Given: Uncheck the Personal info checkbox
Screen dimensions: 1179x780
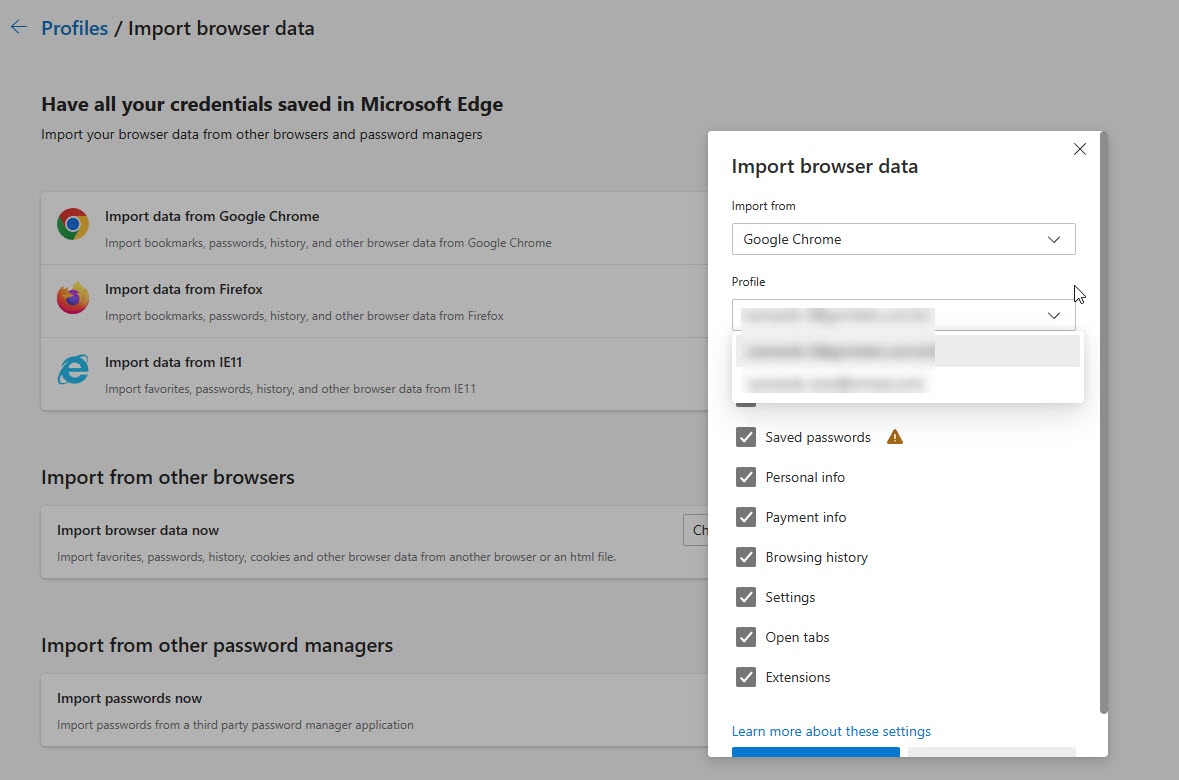Looking at the screenshot, I should coord(746,477).
